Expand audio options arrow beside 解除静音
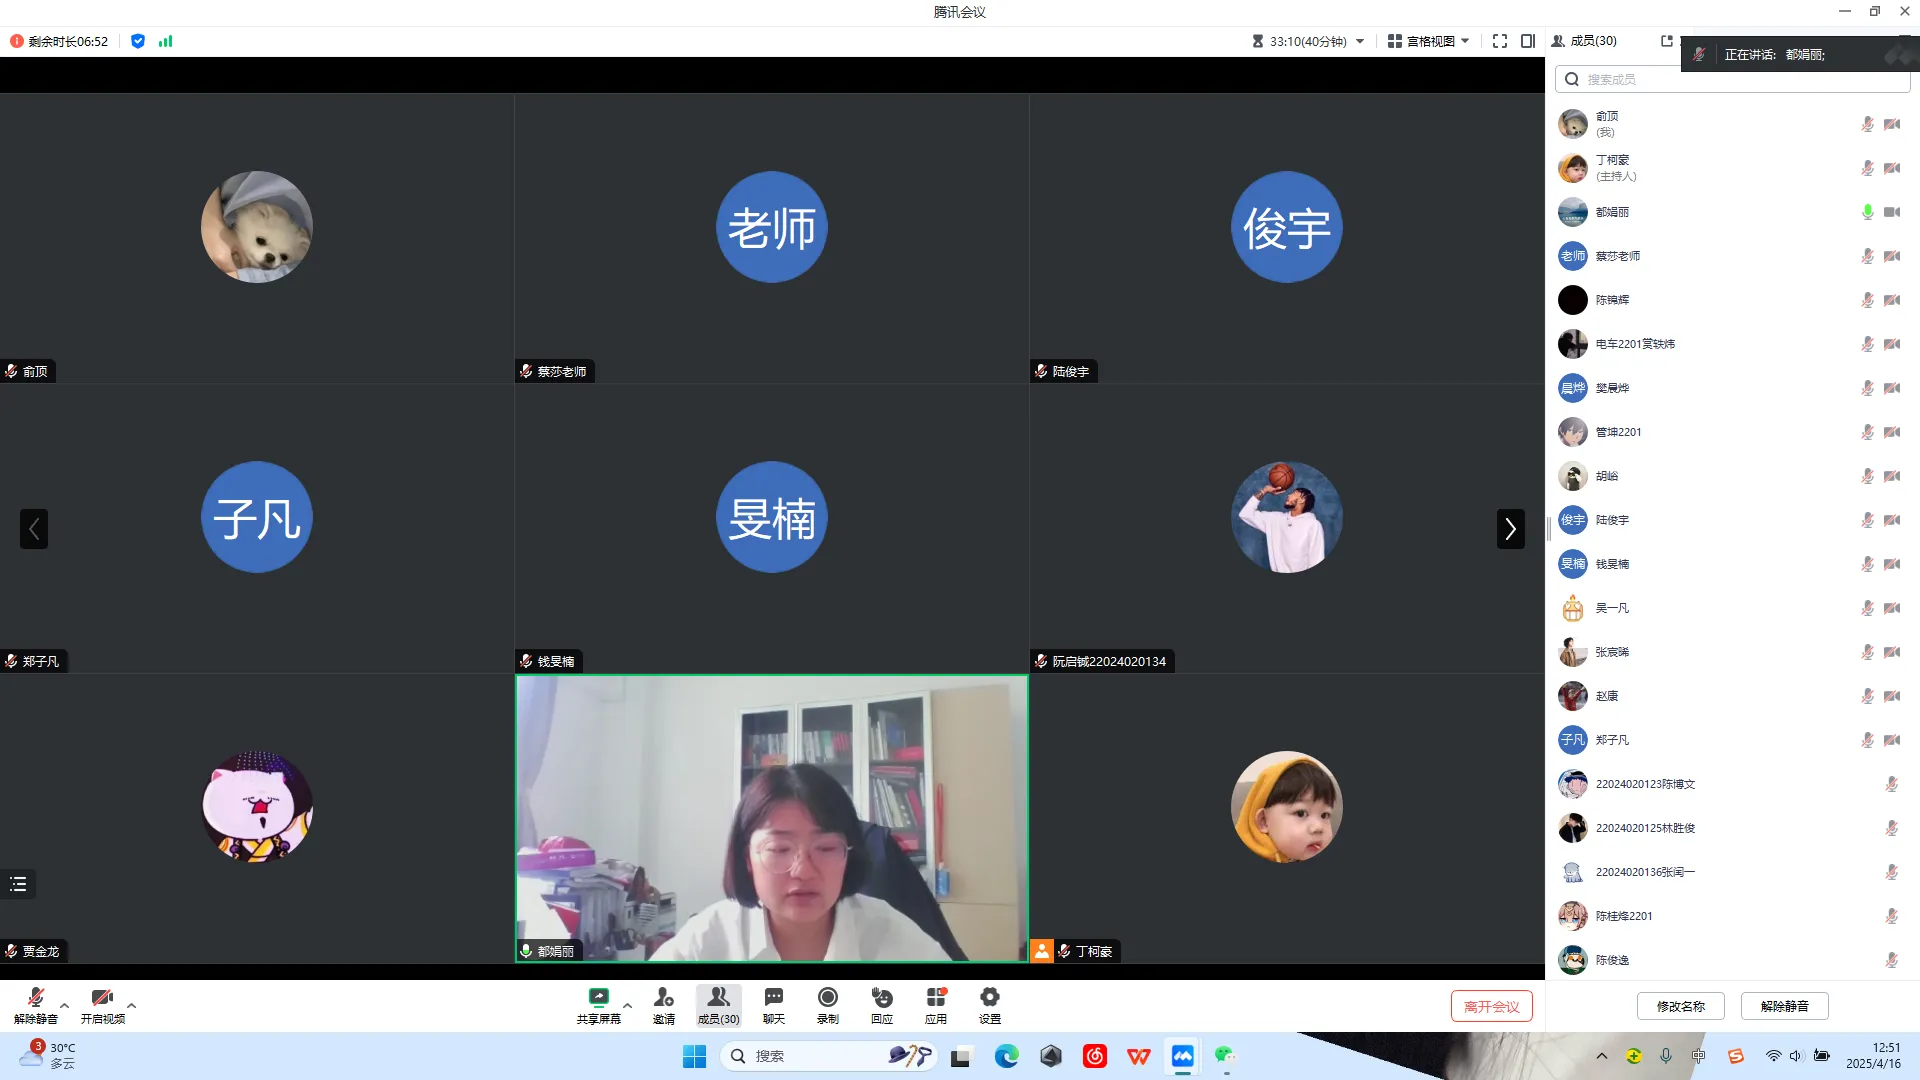Image resolution: width=1920 pixels, height=1080 pixels. 65,1005
